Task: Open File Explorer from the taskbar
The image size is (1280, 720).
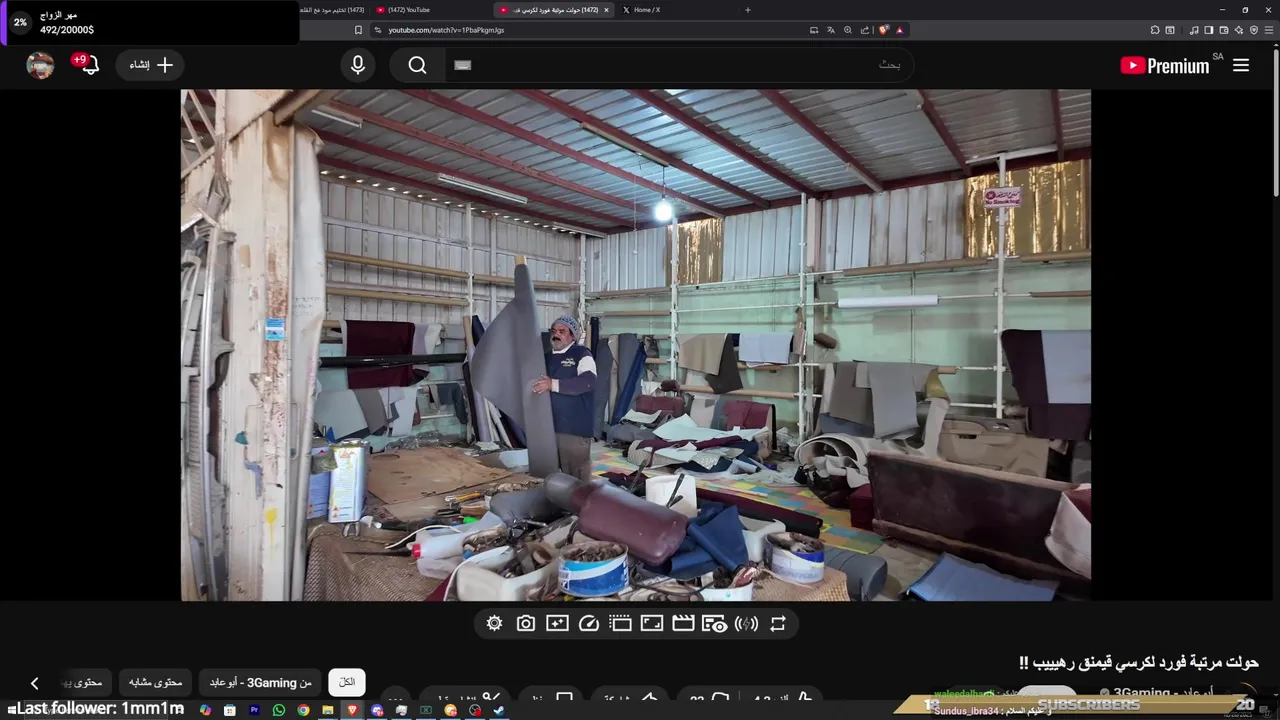Action: [327, 710]
